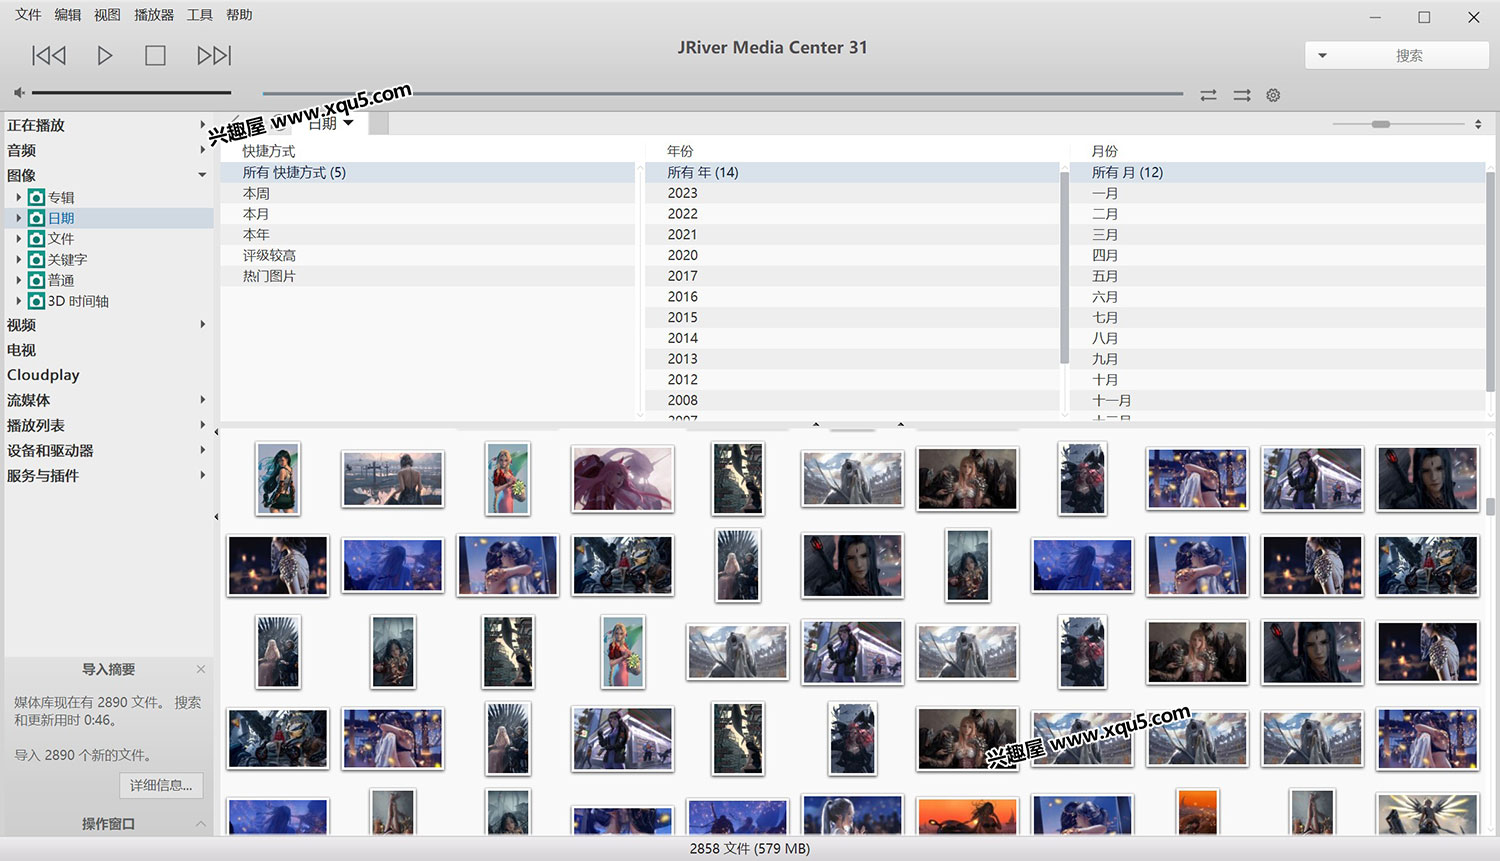Click the thumbnail size stepper arrows

coord(1478,124)
